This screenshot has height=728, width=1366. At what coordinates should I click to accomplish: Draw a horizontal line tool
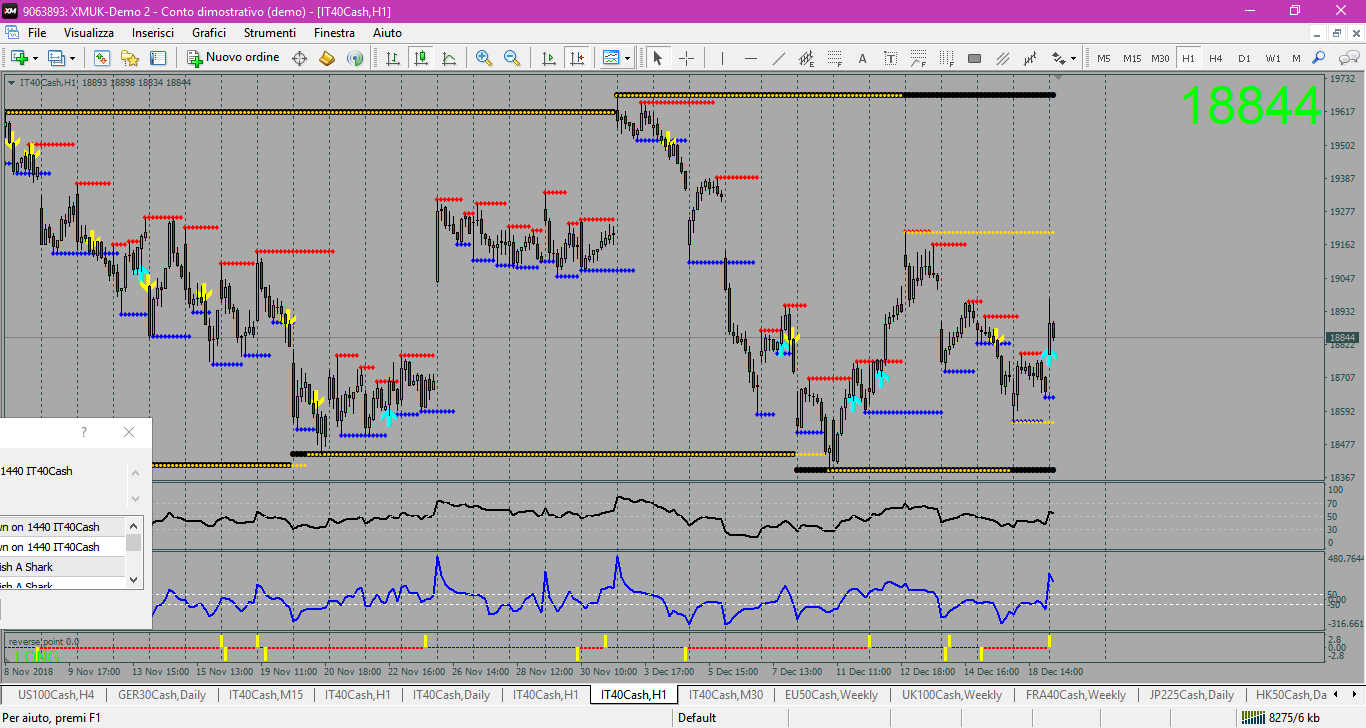point(751,58)
